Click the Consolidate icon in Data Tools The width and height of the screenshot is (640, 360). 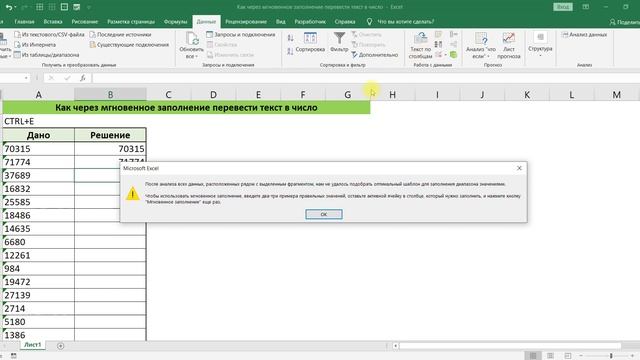point(453,34)
